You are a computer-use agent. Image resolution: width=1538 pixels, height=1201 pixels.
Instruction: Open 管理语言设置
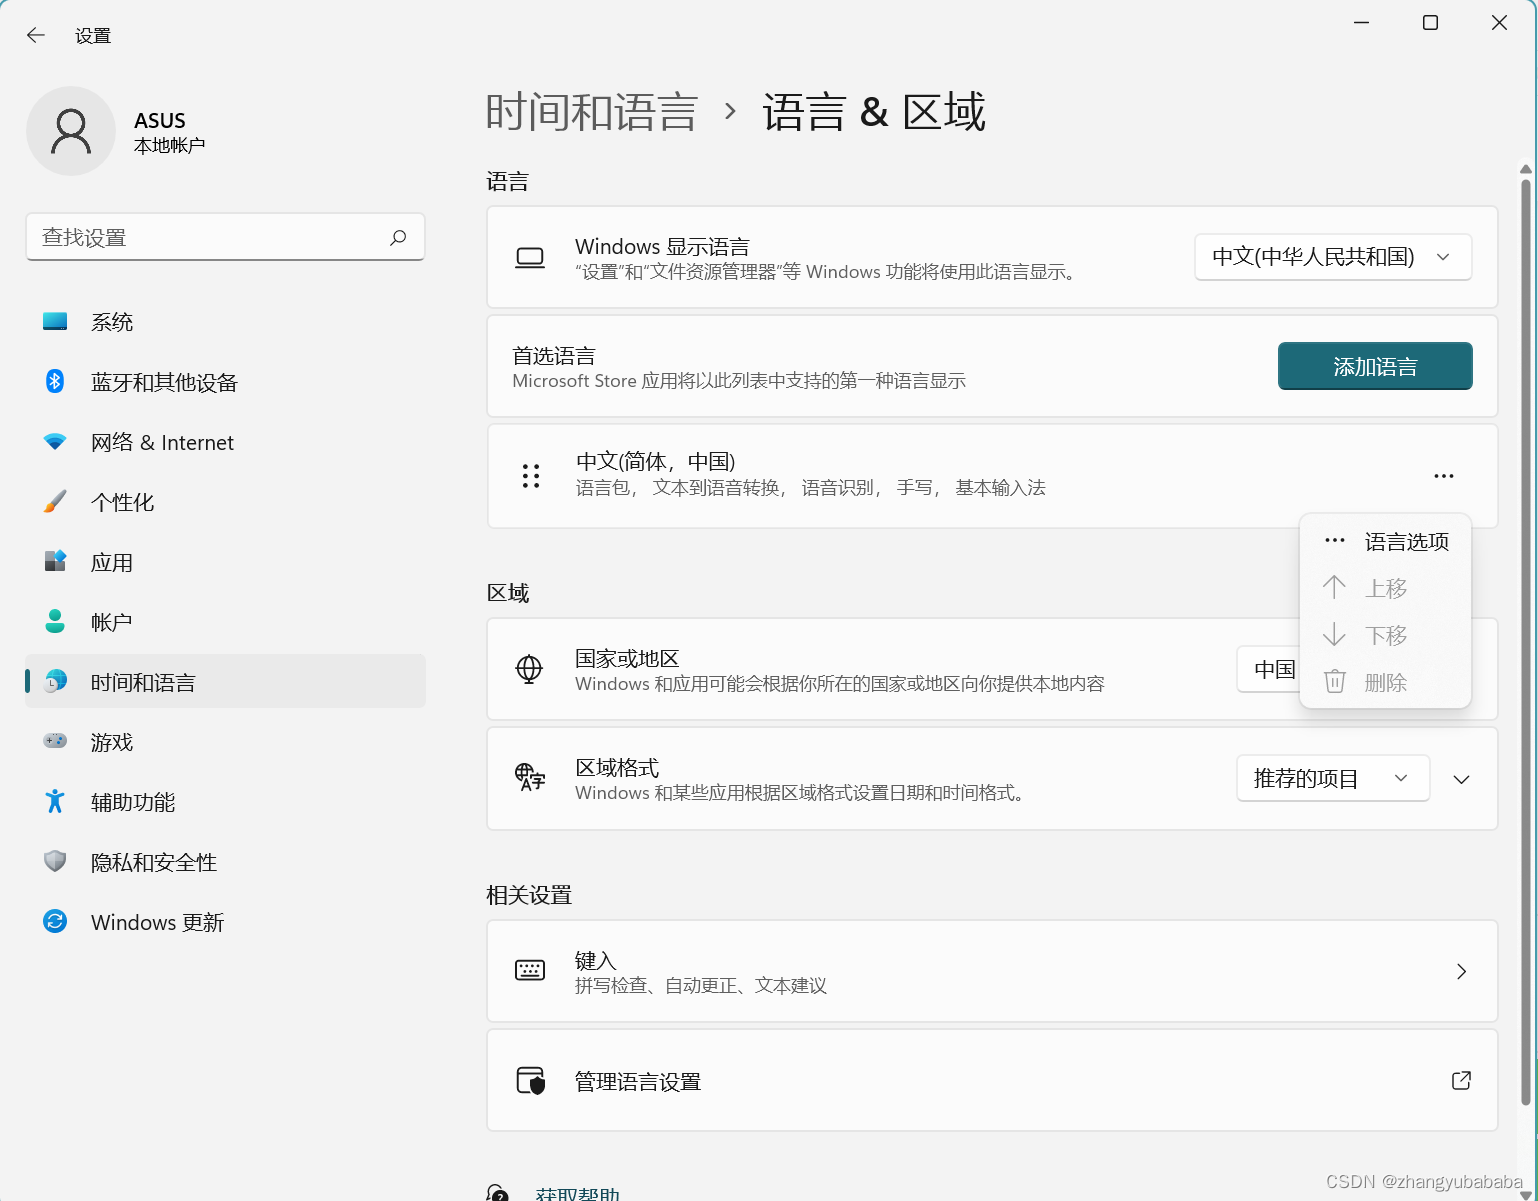992,1080
